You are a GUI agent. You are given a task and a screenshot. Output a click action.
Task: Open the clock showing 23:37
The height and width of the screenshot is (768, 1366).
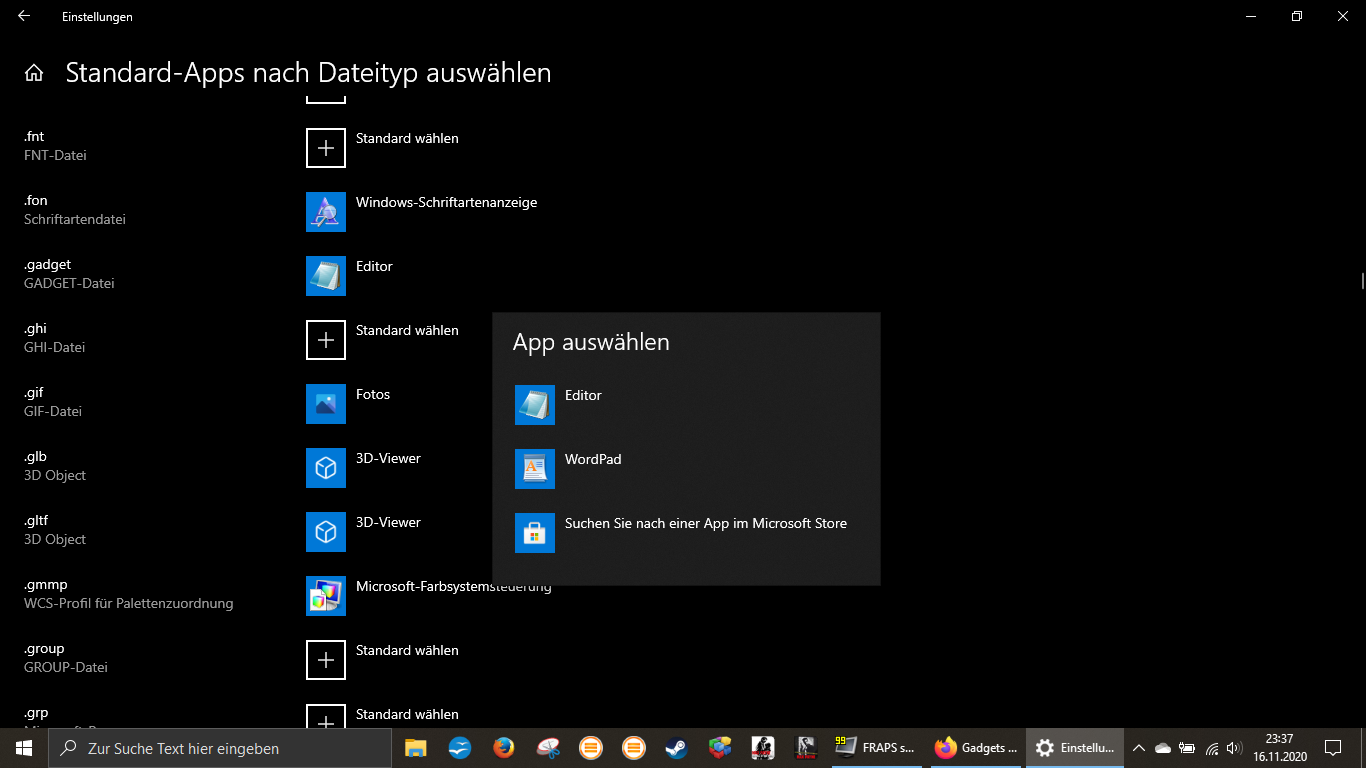coord(1279,748)
